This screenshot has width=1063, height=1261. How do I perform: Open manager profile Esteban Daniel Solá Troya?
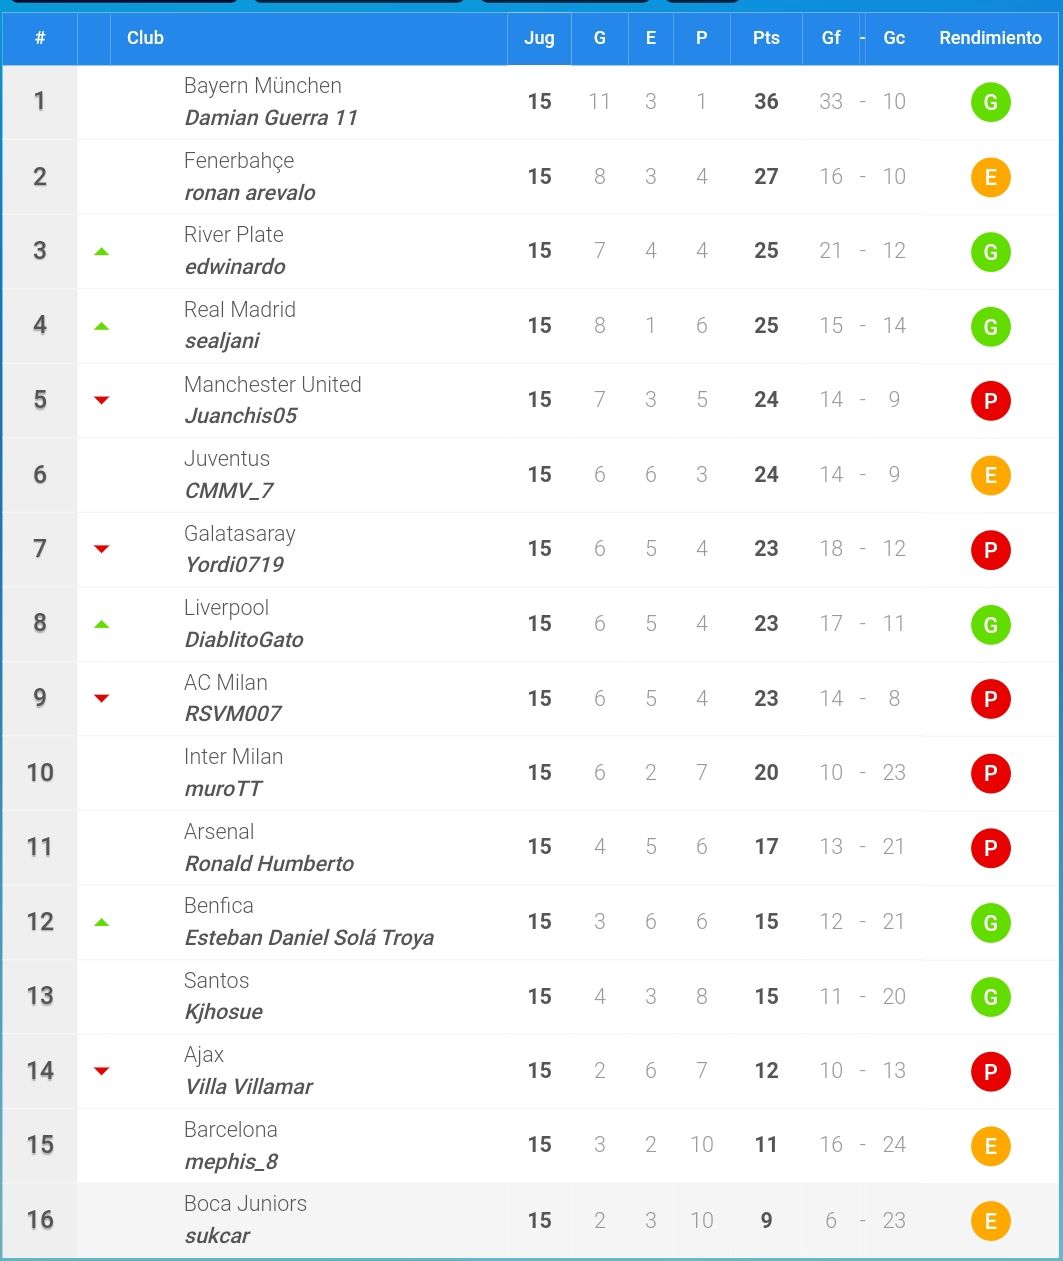[309, 938]
